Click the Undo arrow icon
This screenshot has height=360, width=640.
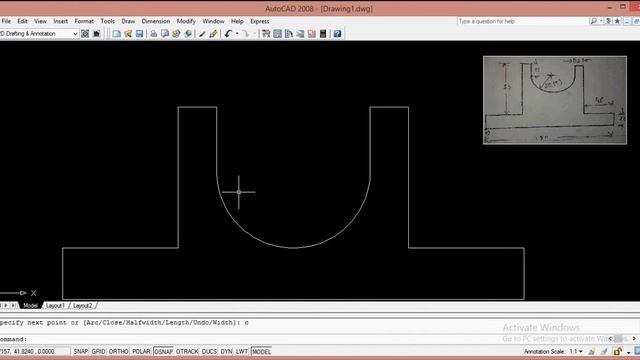click(x=228, y=34)
